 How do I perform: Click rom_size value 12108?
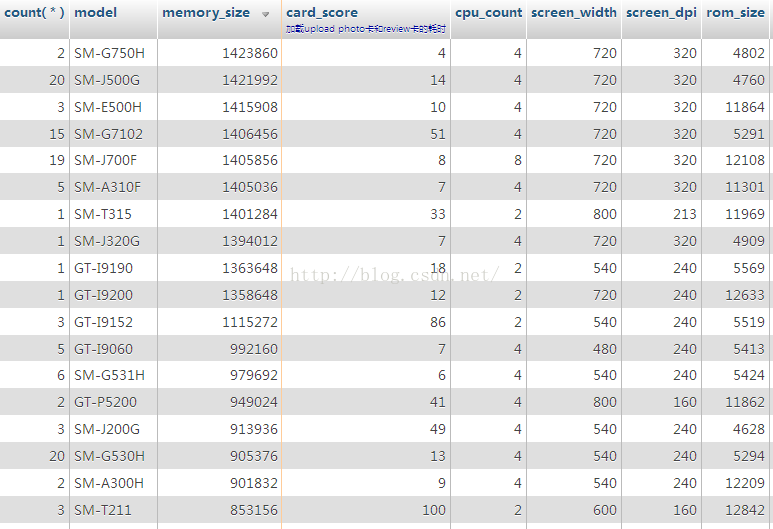[745, 160]
